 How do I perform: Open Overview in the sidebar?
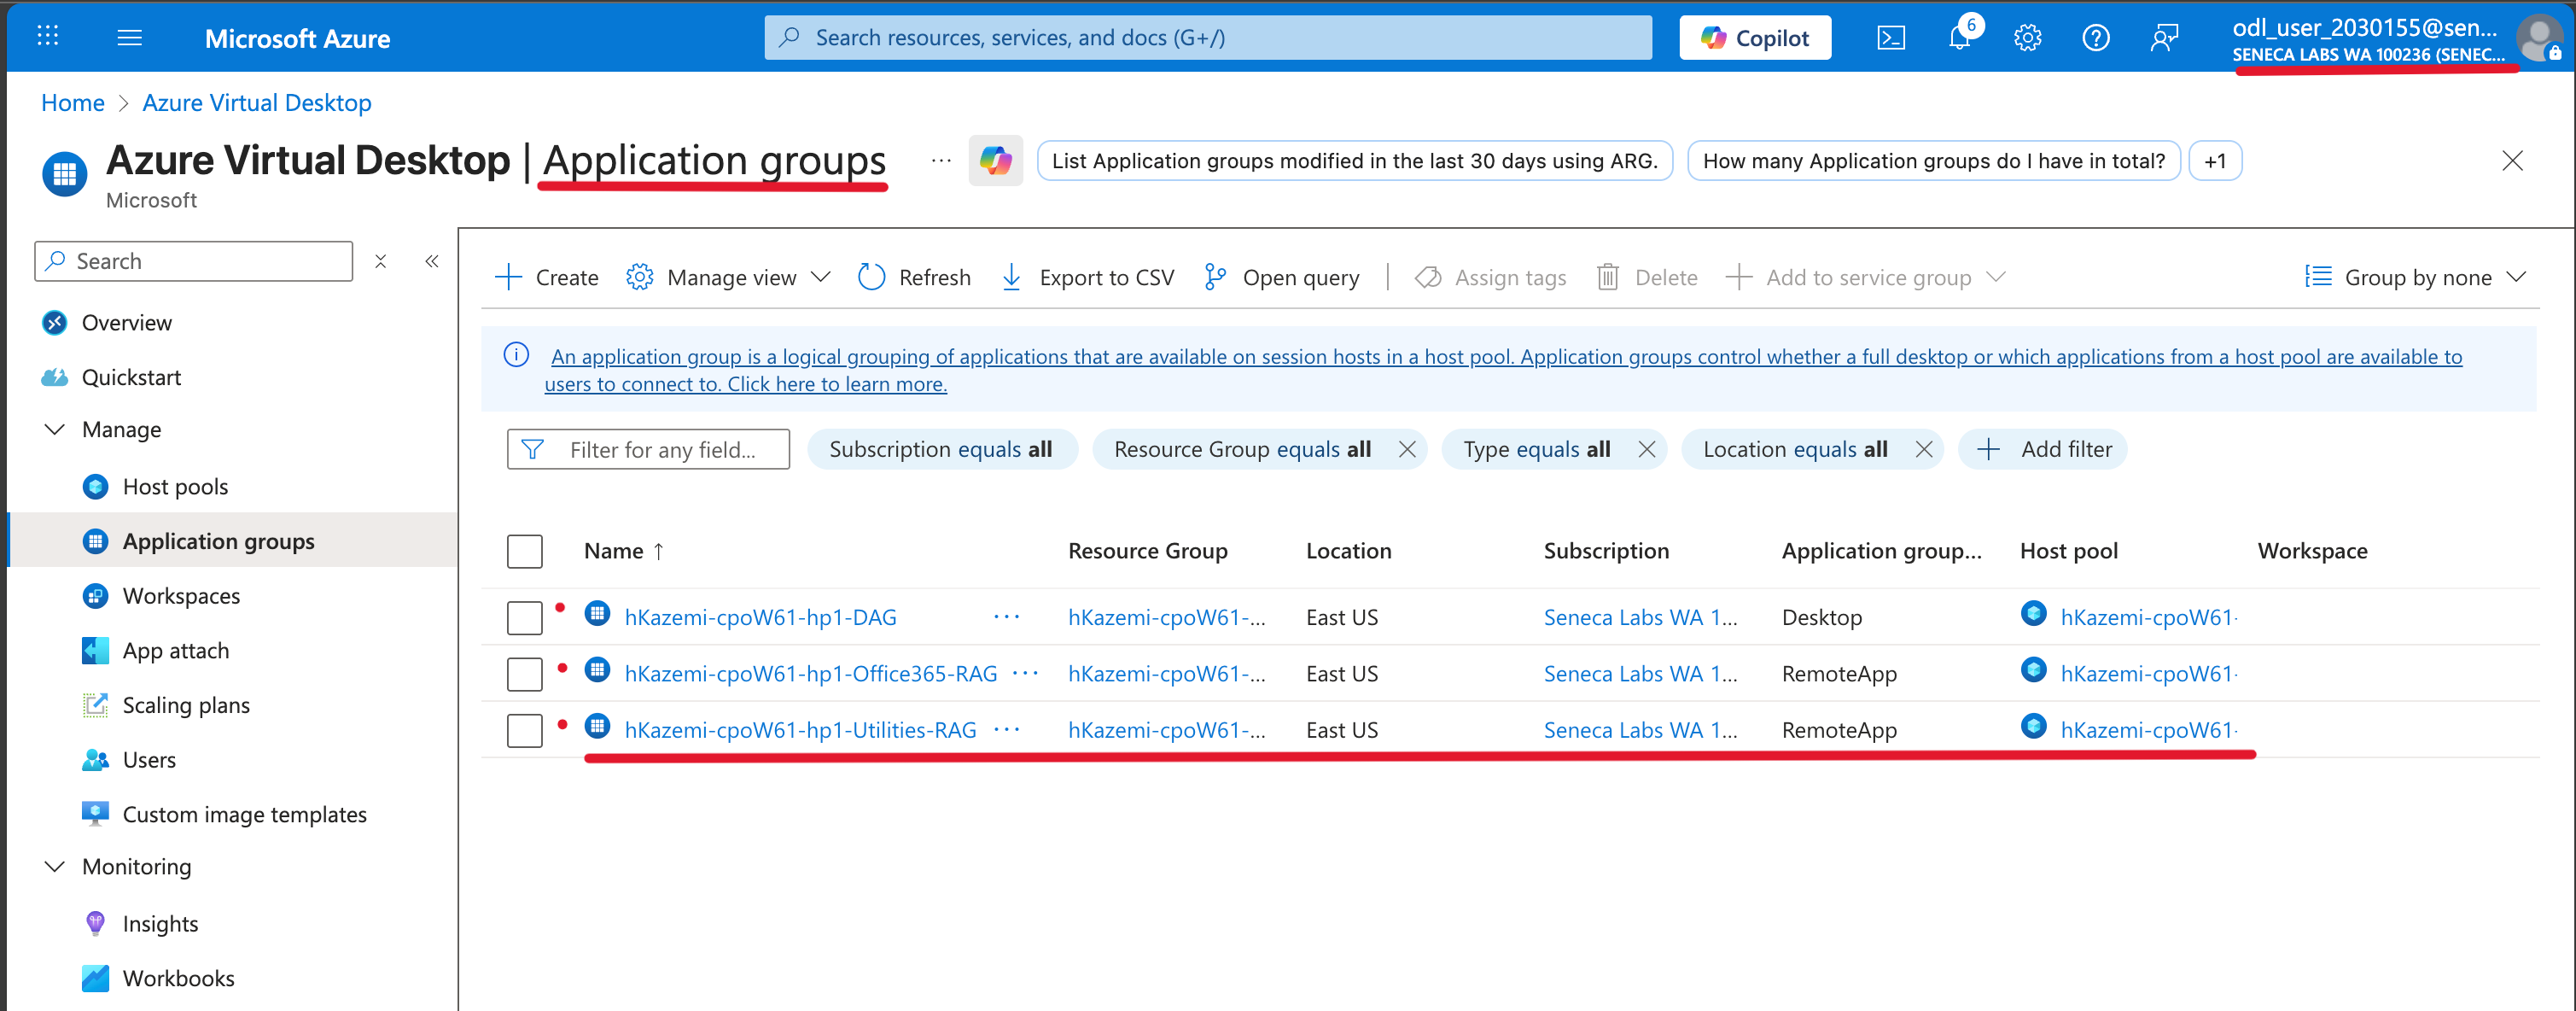[x=127, y=322]
